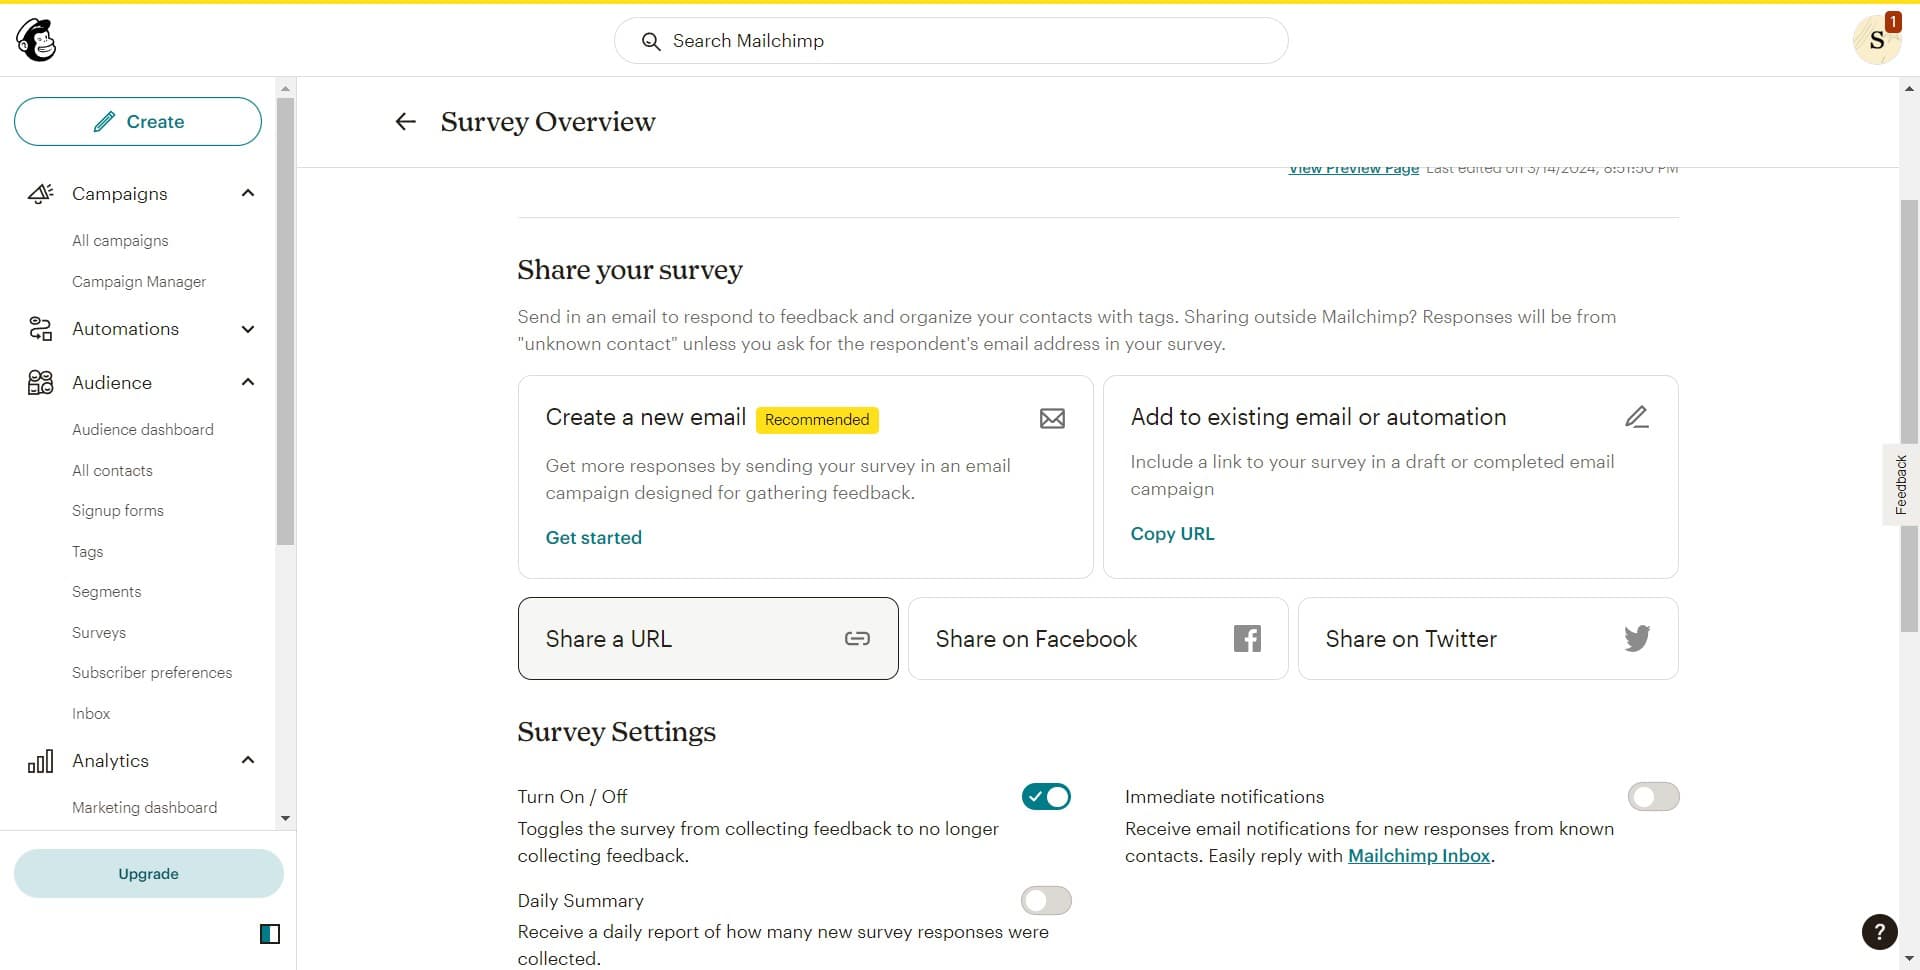Collapse the Audience section
Screen dimensions: 1920x970
248,381
